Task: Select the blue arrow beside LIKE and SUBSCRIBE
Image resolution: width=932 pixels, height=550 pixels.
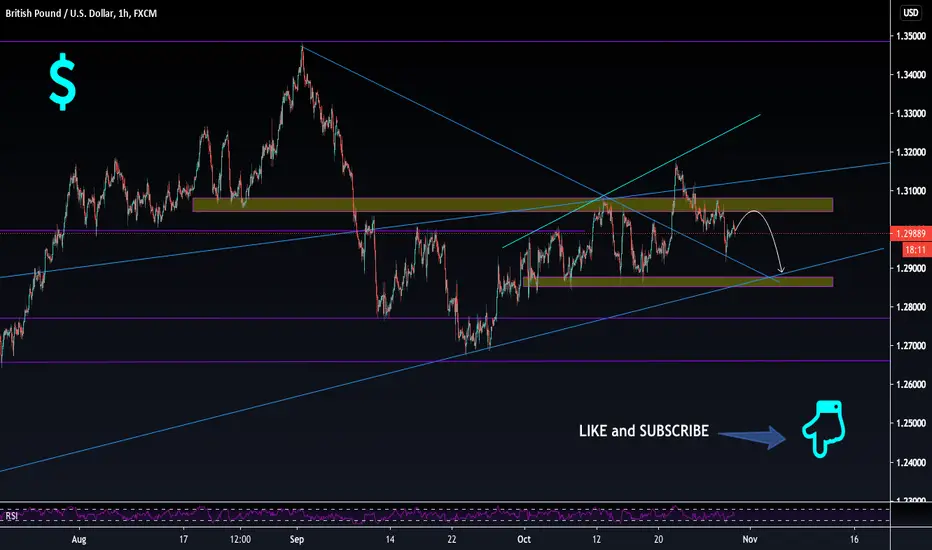Action: point(752,438)
